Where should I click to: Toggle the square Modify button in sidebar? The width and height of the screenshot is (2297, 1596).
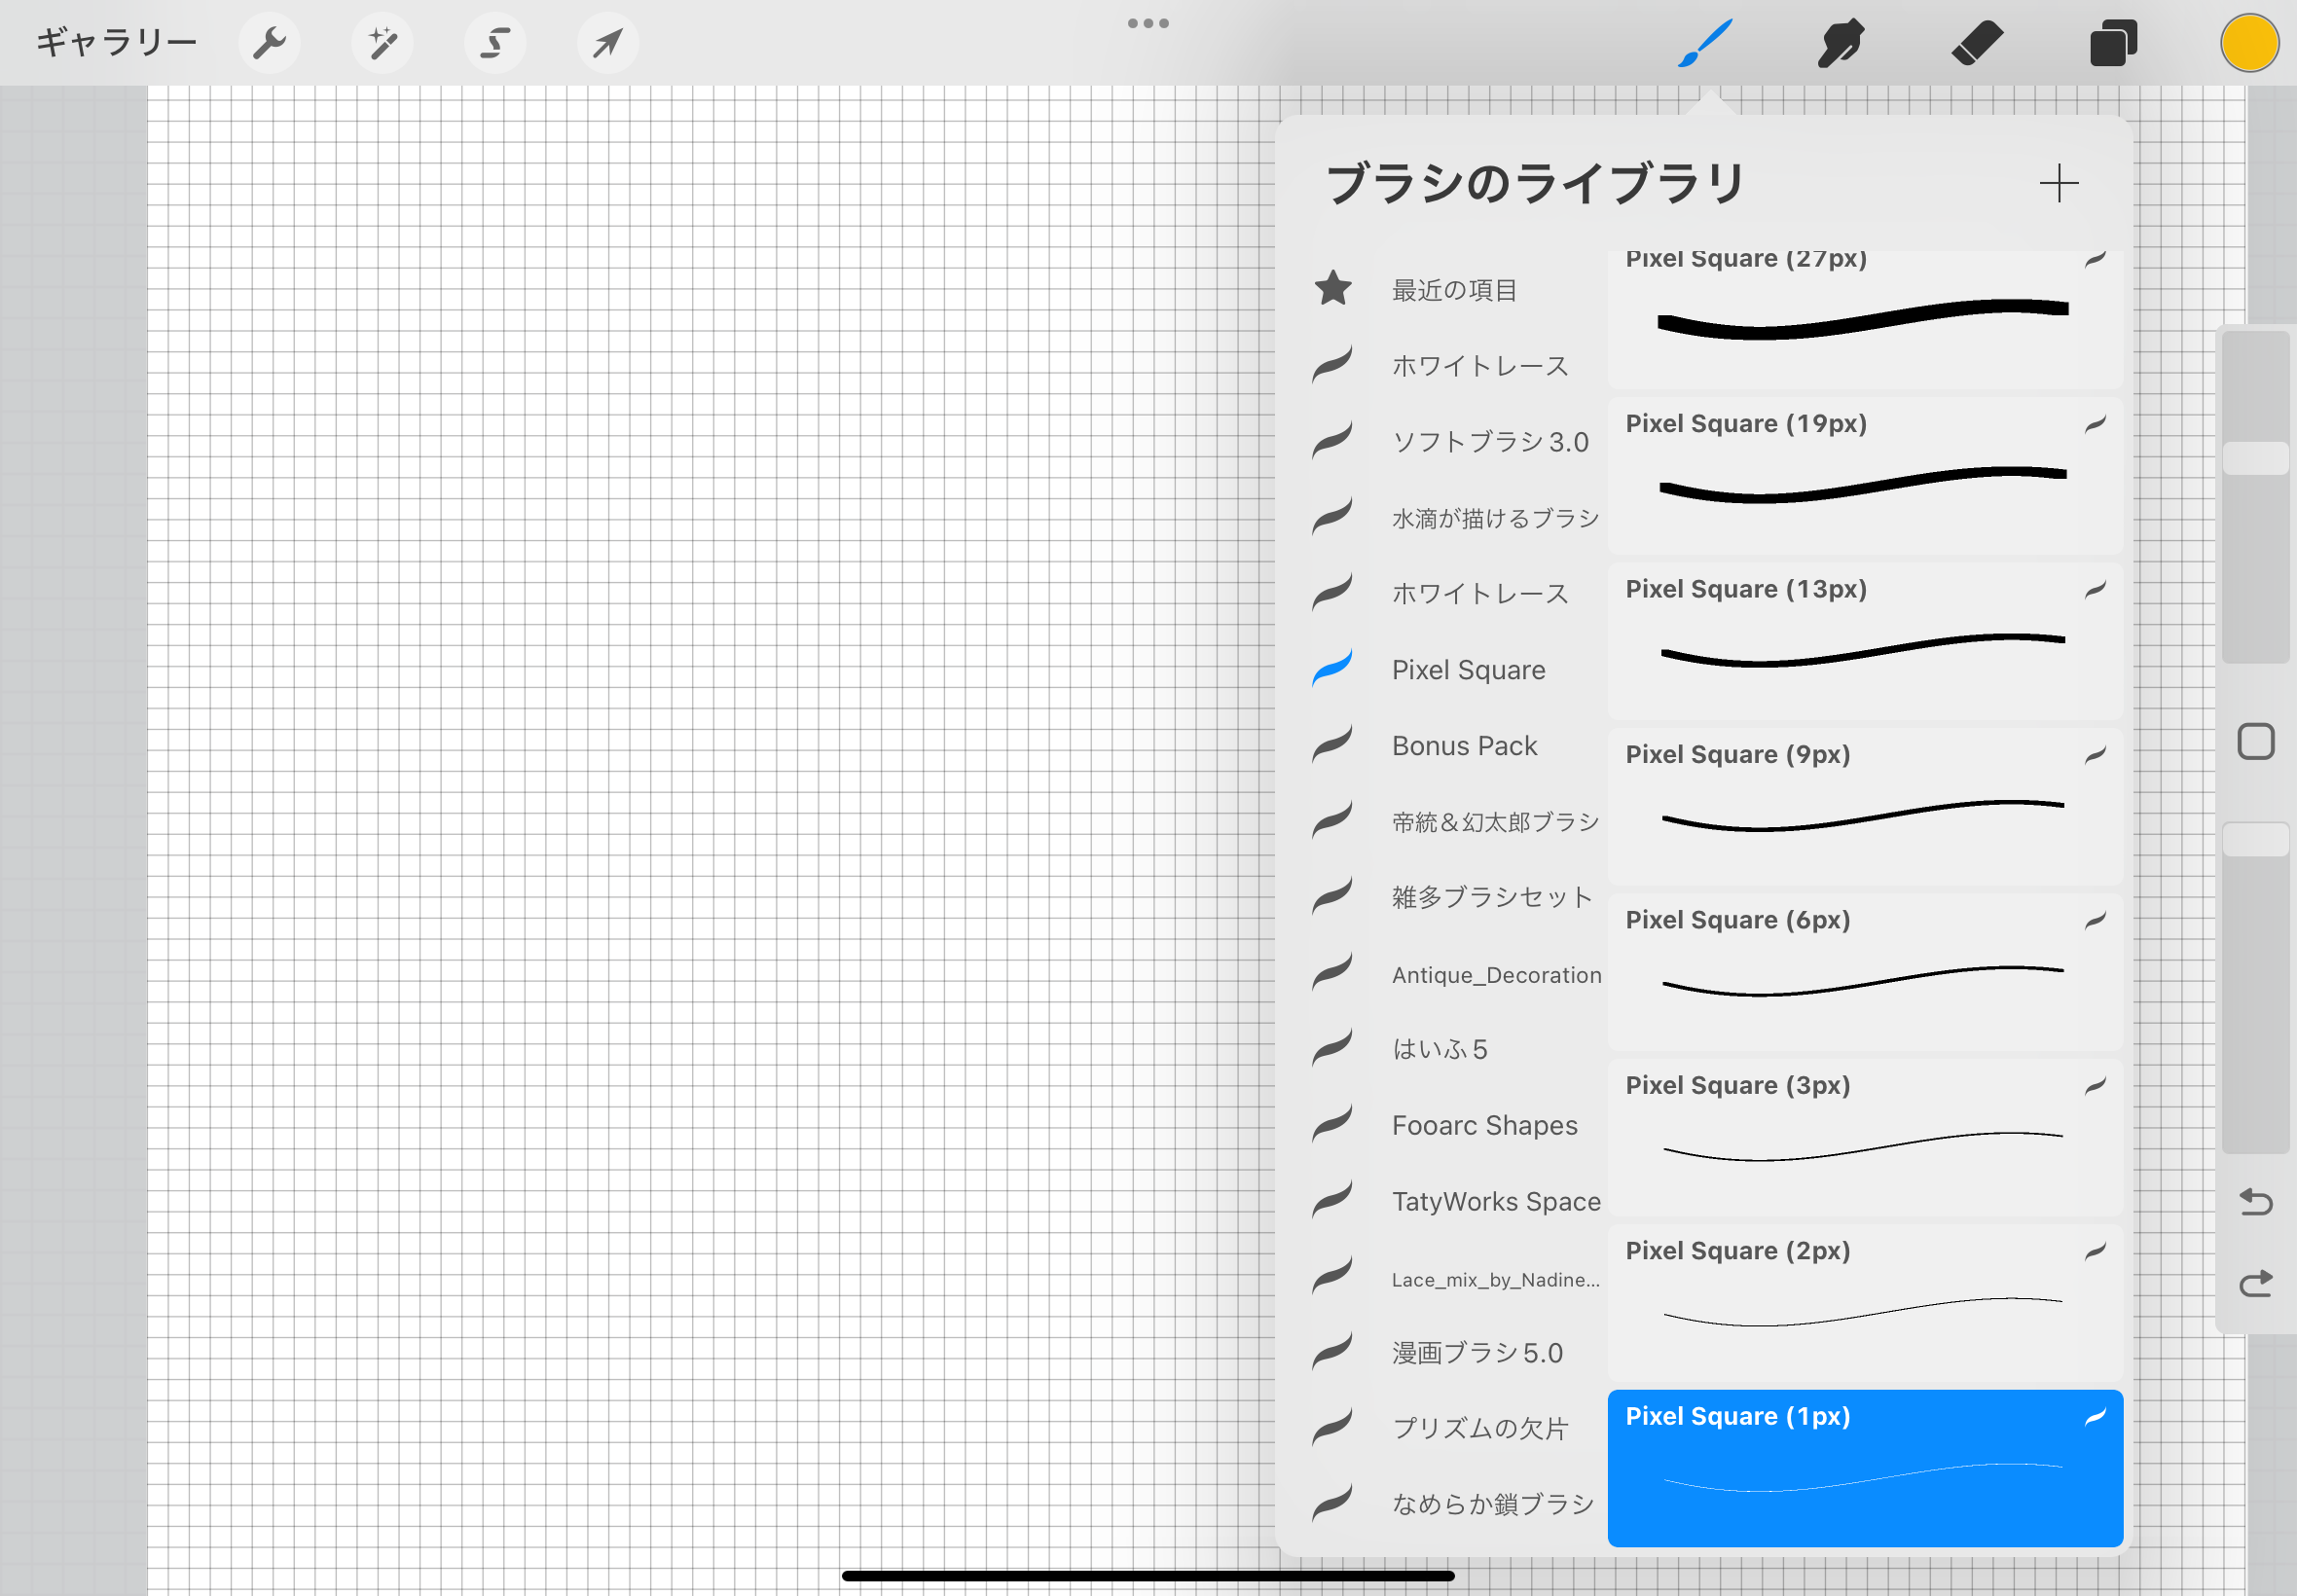pyautogui.click(x=2255, y=742)
